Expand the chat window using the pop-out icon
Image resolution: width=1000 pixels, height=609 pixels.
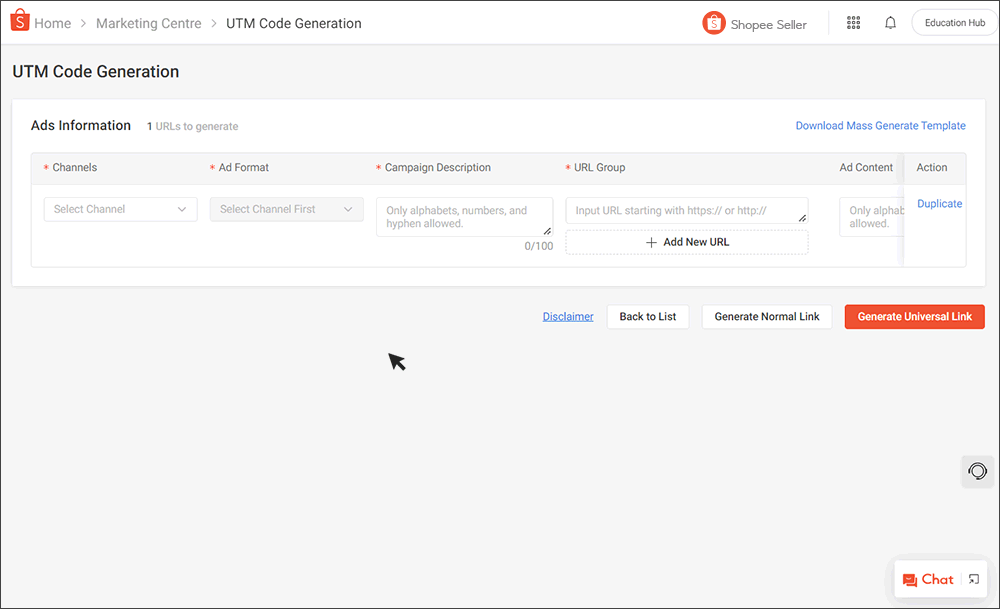tap(973, 579)
